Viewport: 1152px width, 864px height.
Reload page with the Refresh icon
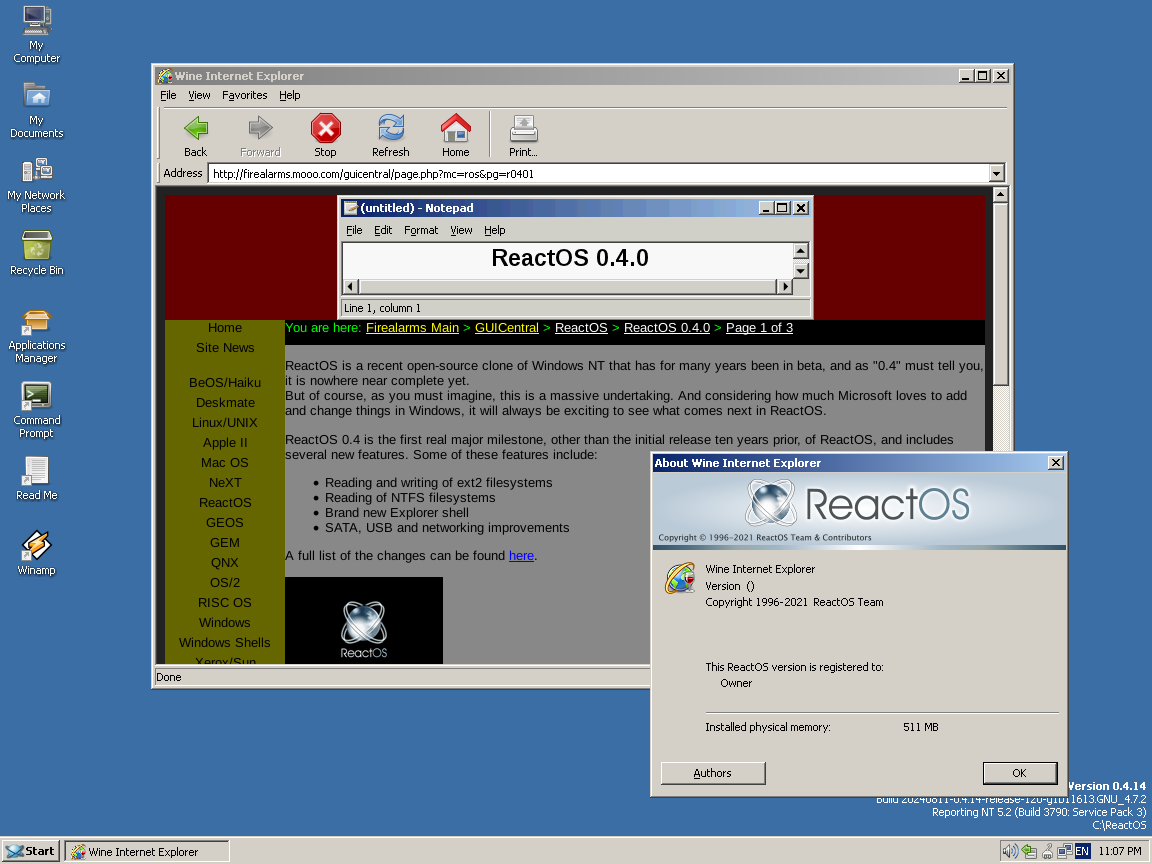391,128
